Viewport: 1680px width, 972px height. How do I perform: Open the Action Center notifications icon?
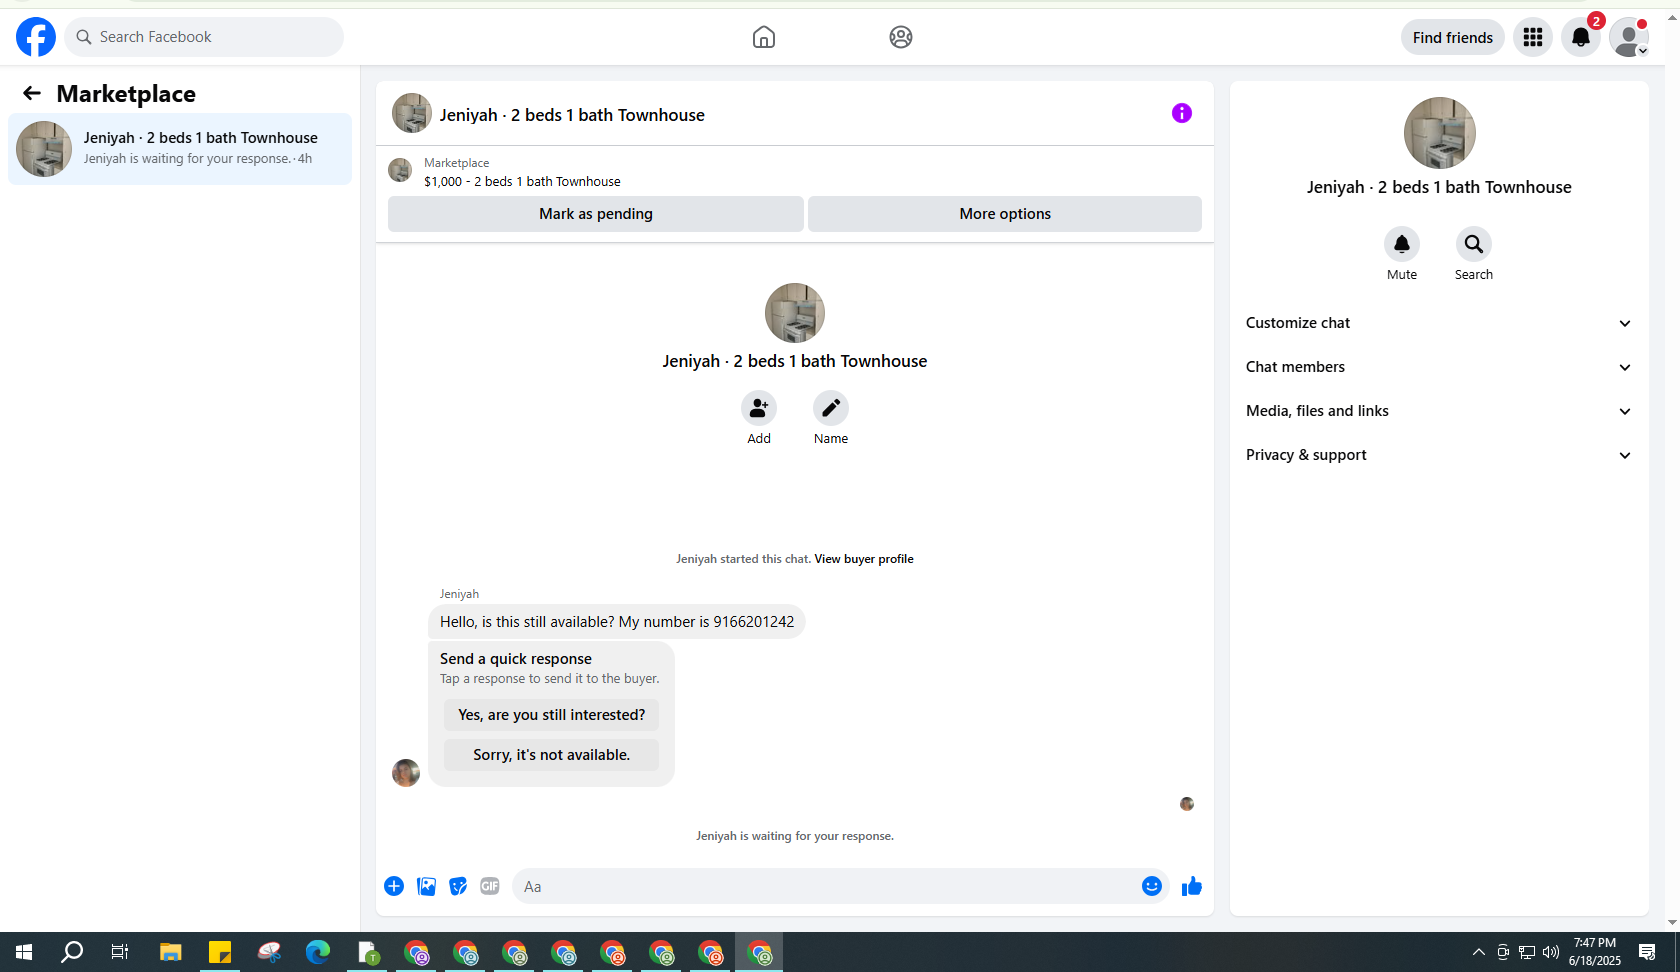1647,952
